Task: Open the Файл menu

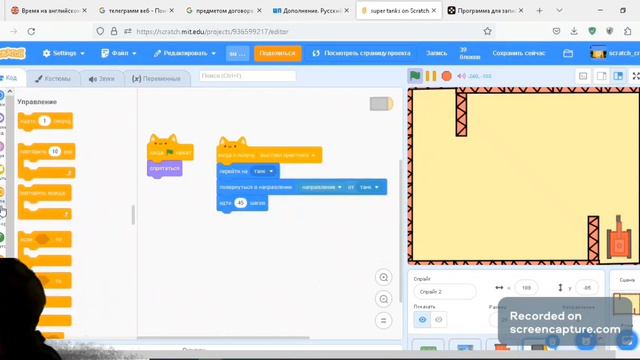Action: tap(119, 53)
